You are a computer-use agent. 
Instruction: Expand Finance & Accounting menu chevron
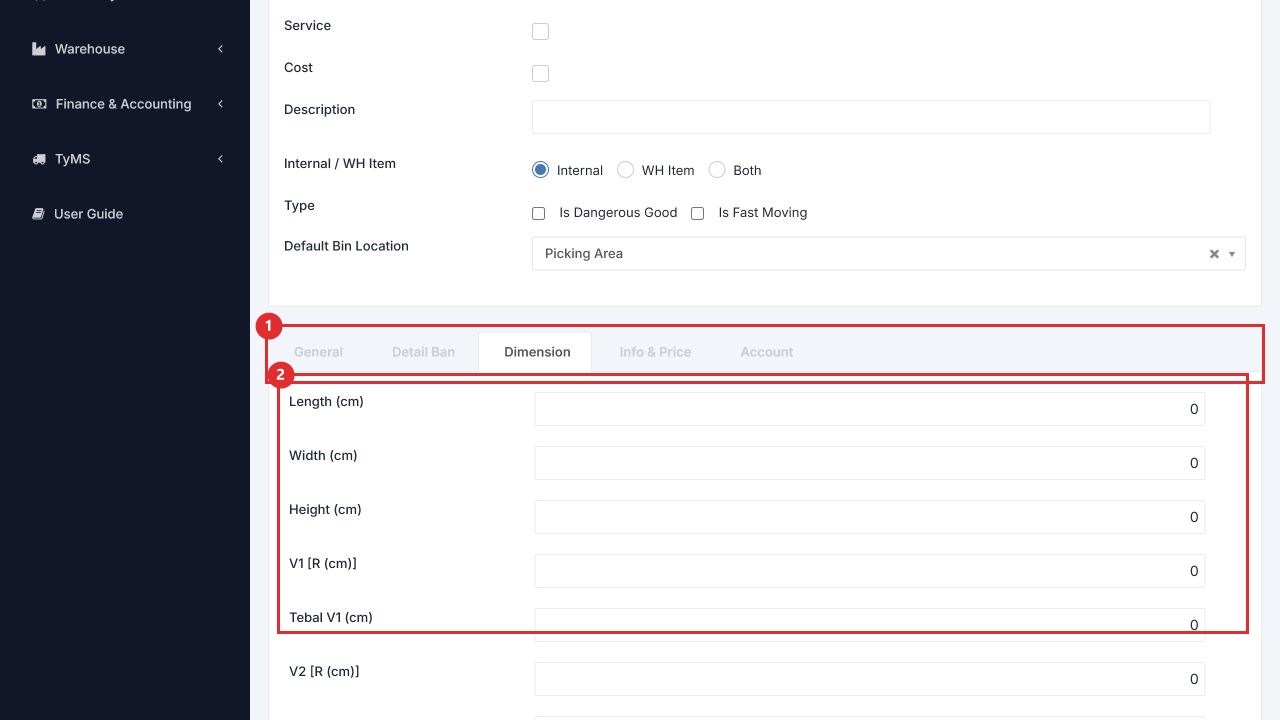point(220,104)
